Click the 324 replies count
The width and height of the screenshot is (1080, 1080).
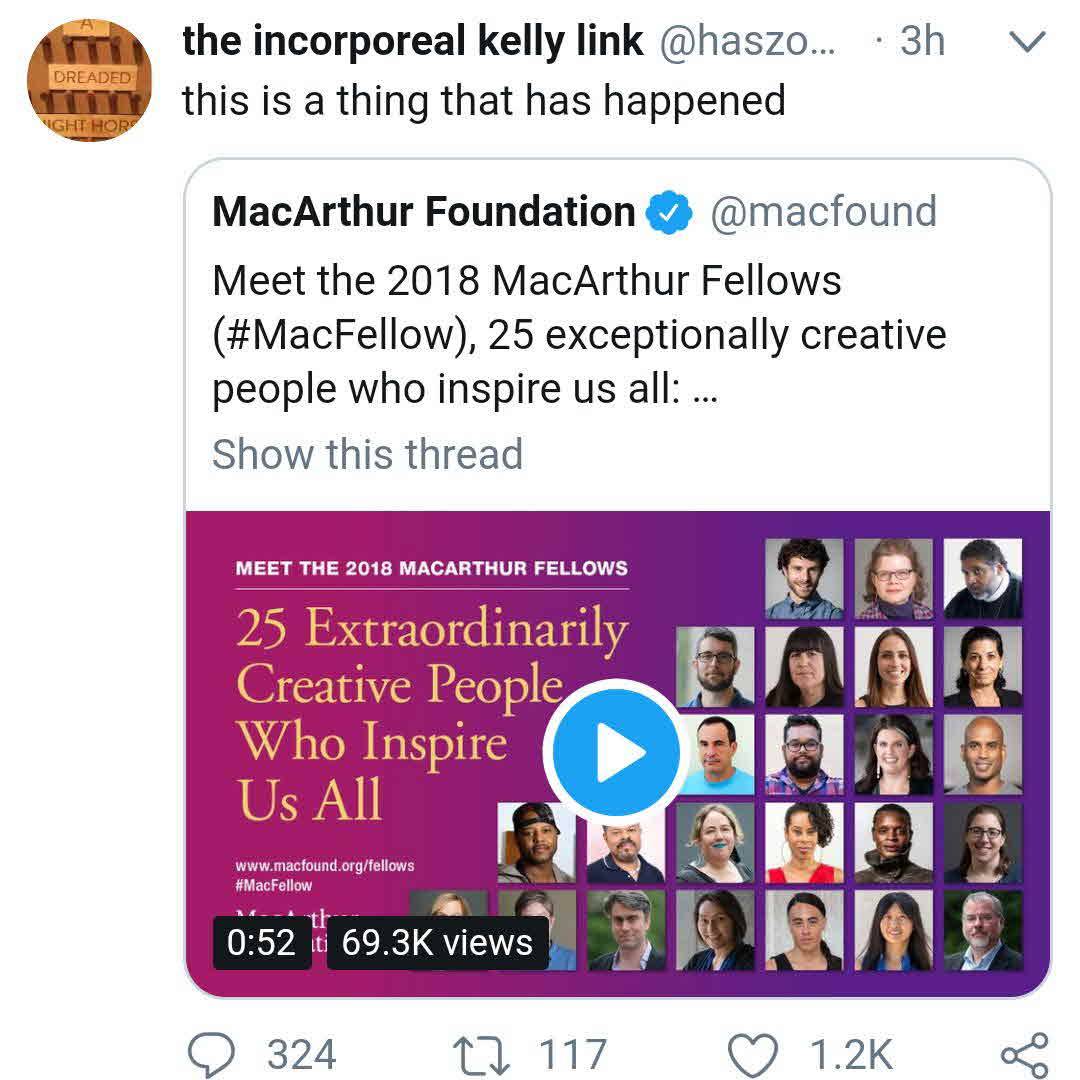point(302,1055)
